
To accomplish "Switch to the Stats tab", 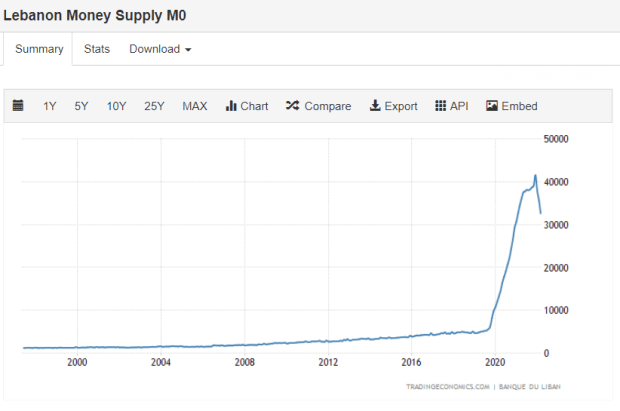I will click(97, 49).
